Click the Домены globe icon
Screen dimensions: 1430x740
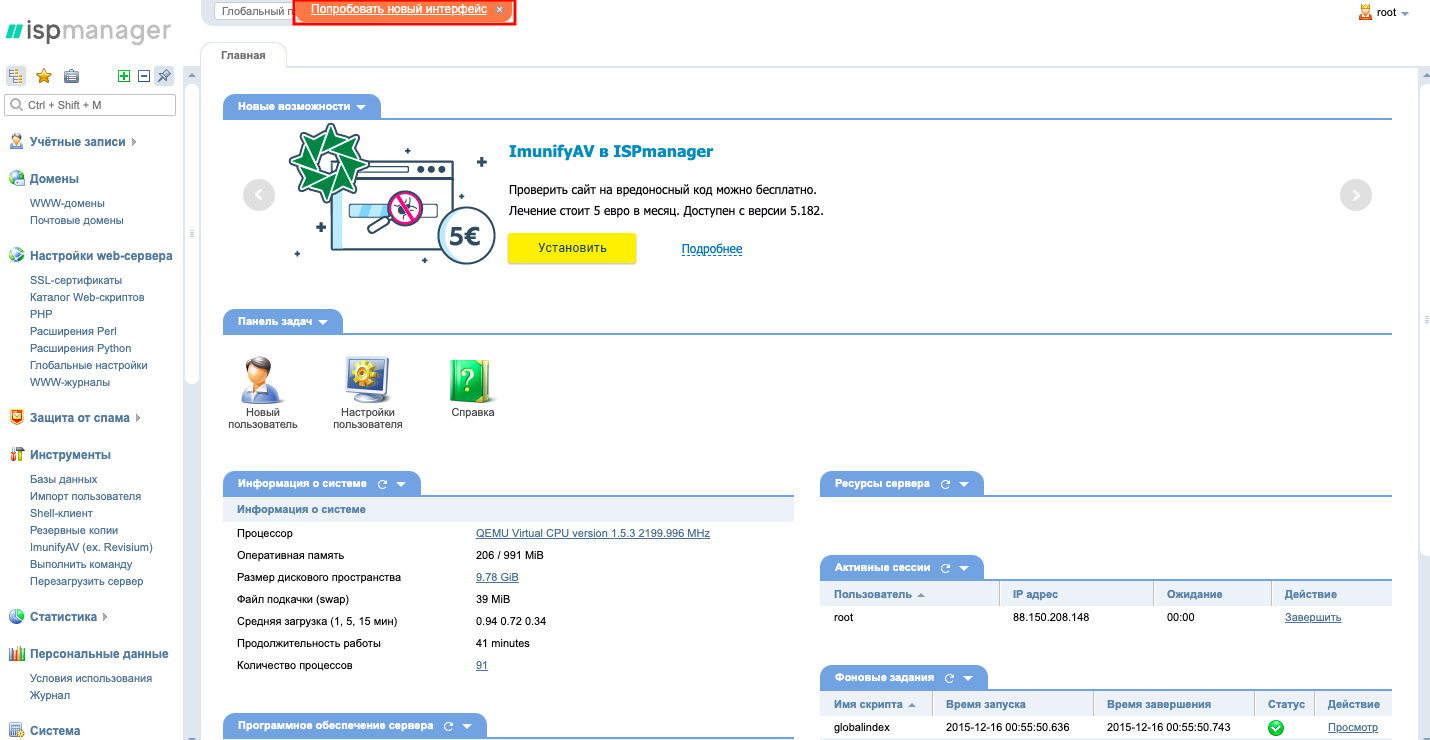point(17,179)
